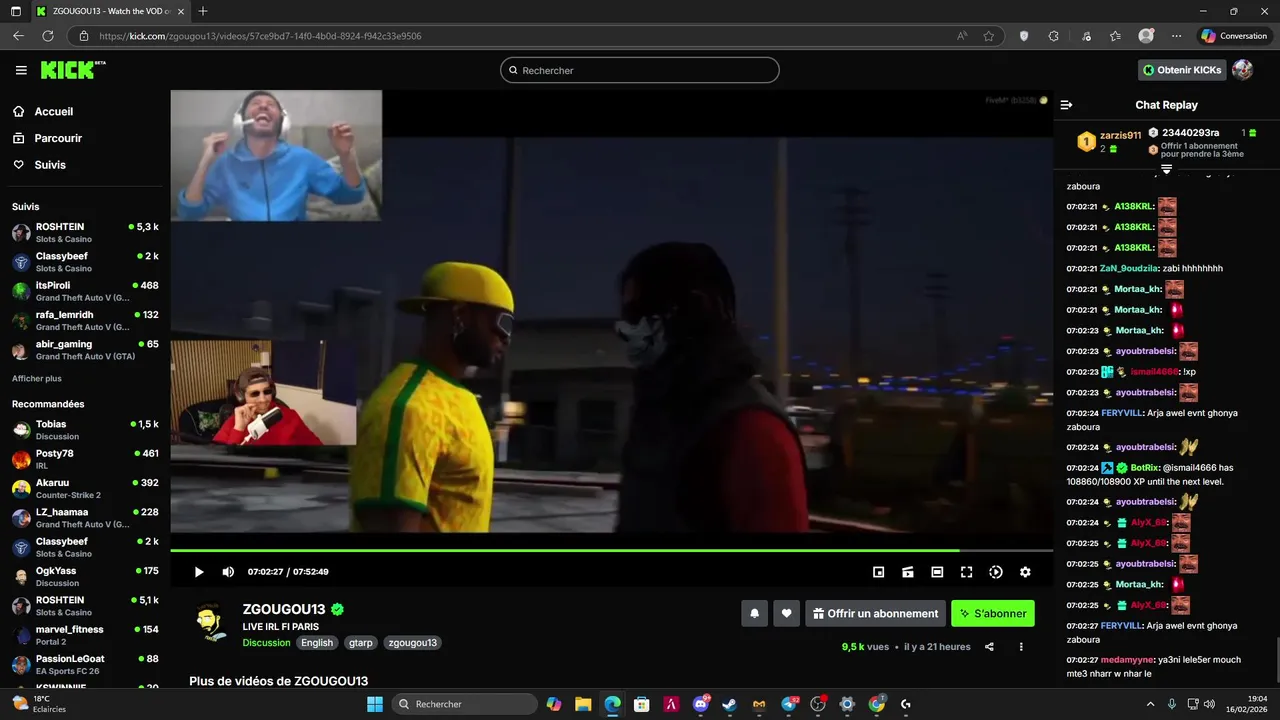
Task: Open ROSHTEIN channel in Suivis list
Action: tap(85, 233)
